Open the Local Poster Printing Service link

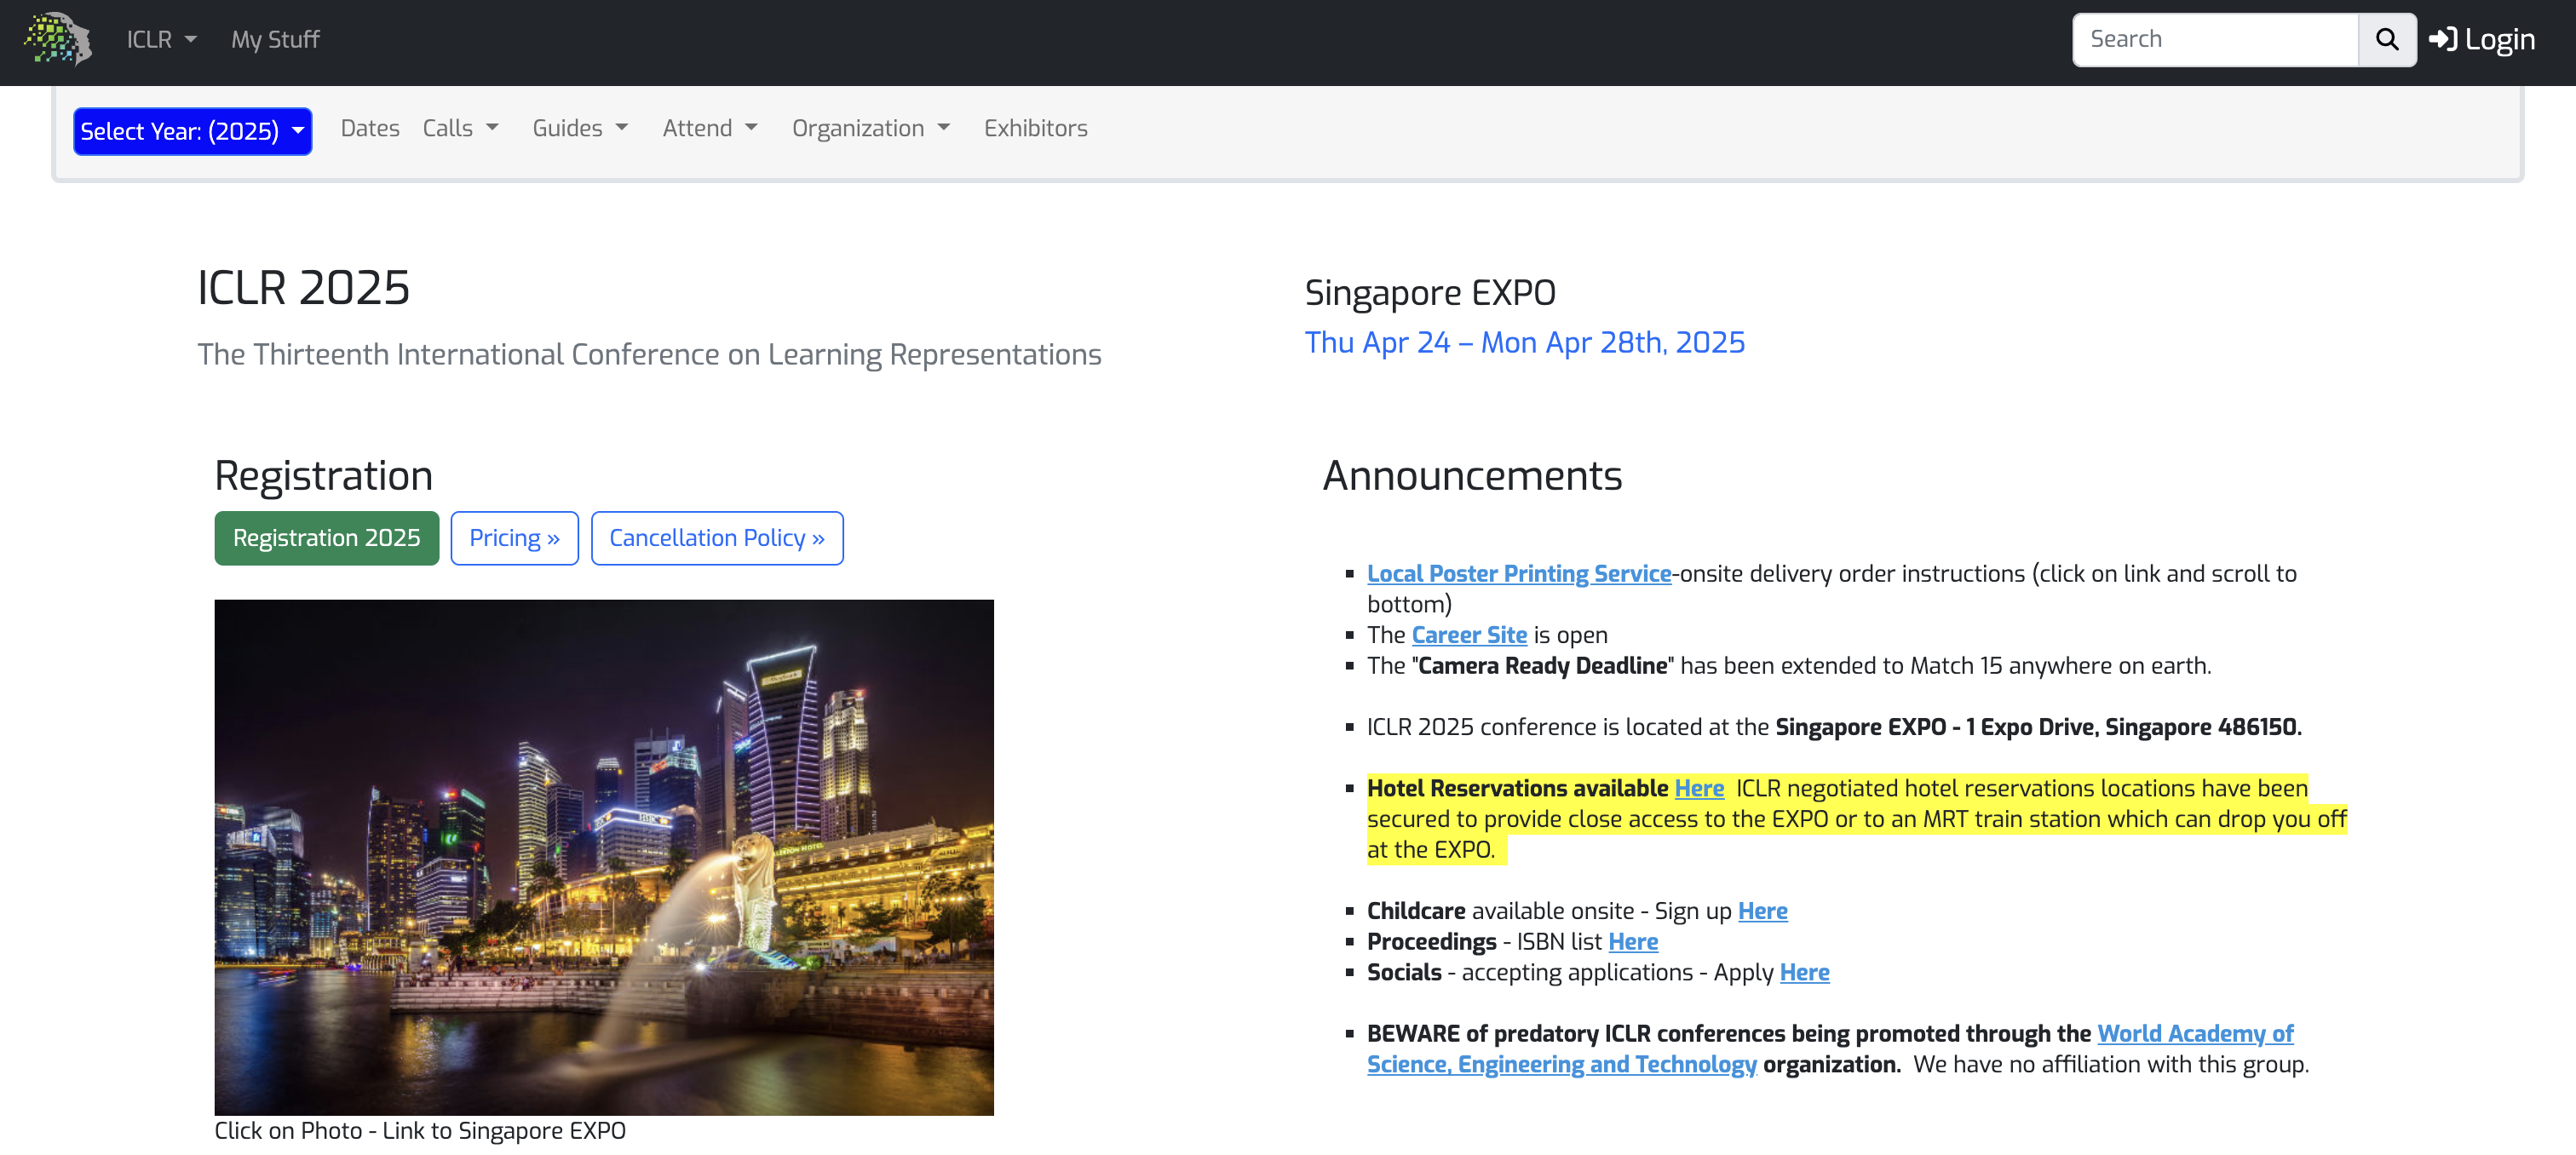pos(1518,574)
